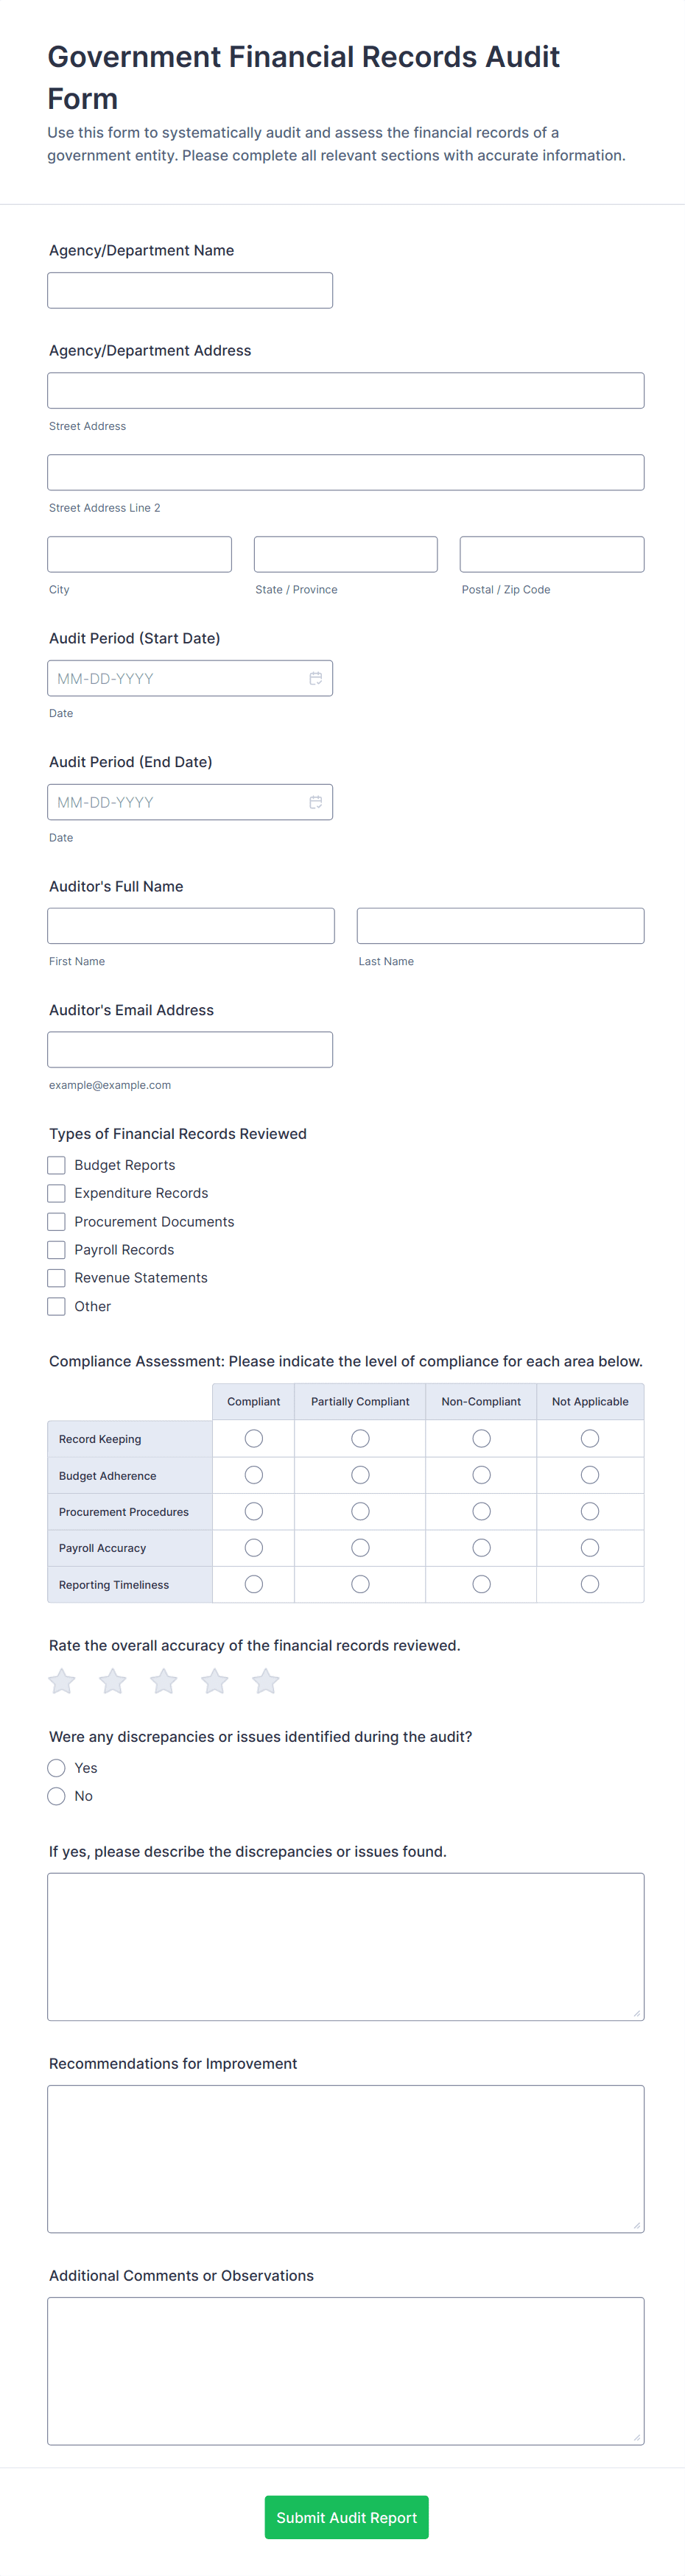Viewport: 685px width, 2576px height.
Task: Check the Budget Reports checkbox
Action: [57, 1165]
